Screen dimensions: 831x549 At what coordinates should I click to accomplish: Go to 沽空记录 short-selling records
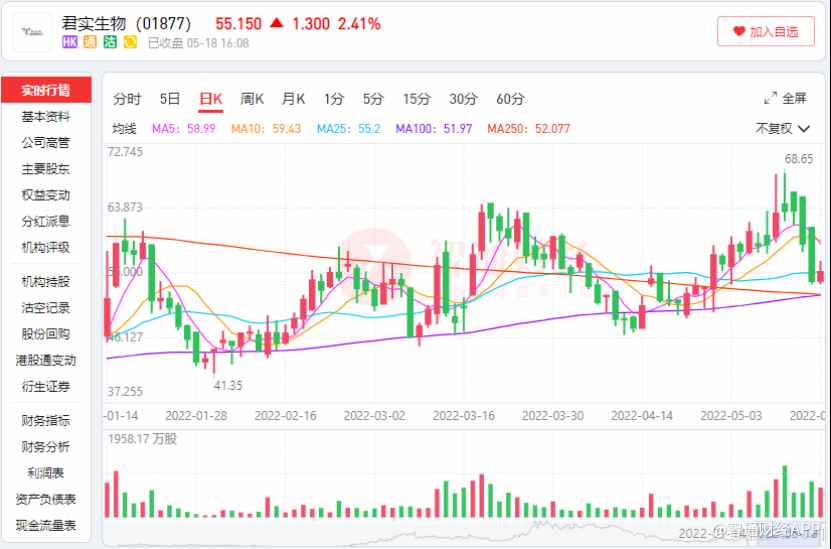[x=46, y=308]
